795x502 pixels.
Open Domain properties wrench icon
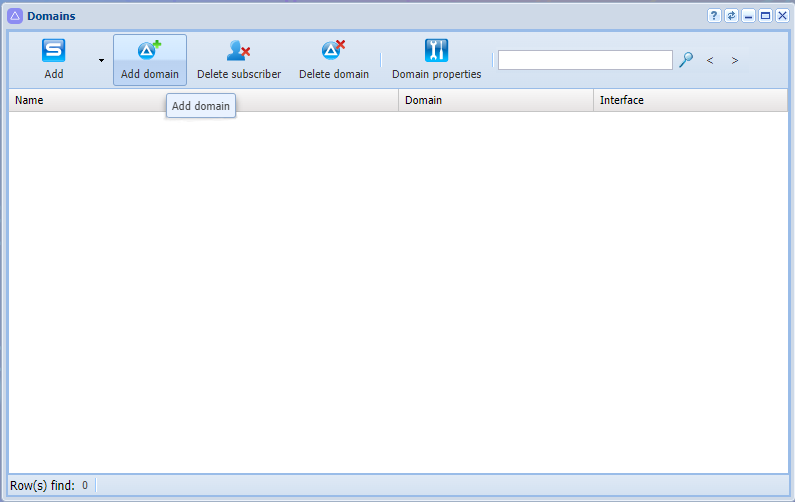pos(437,50)
